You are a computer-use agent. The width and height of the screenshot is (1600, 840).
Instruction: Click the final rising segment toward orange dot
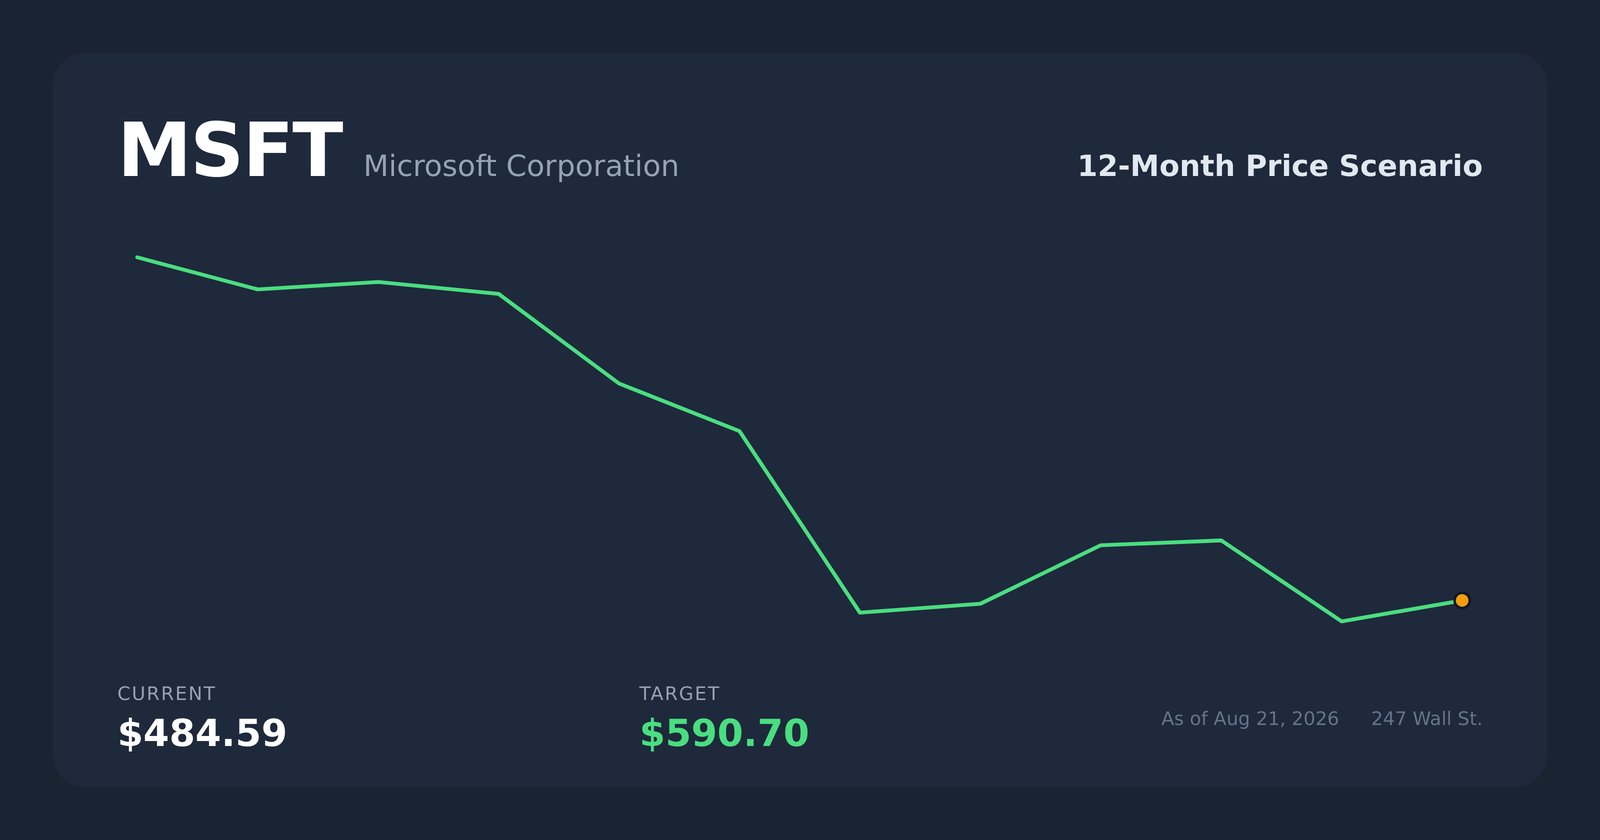(1401, 611)
